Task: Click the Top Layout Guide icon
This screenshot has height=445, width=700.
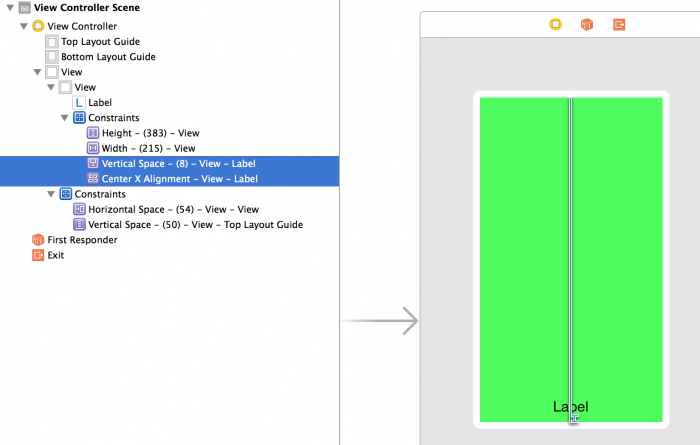Action: pos(52,42)
